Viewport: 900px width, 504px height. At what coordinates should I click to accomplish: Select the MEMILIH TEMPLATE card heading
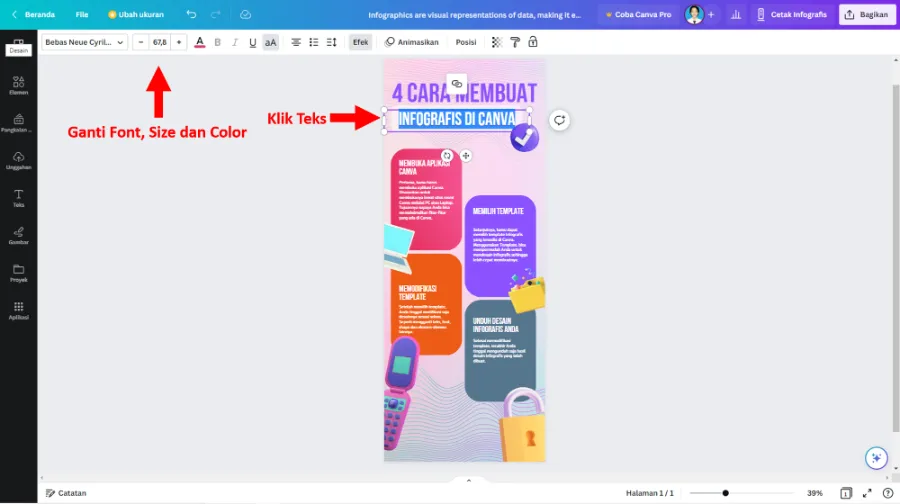pyautogui.click(x=498, y=211)
